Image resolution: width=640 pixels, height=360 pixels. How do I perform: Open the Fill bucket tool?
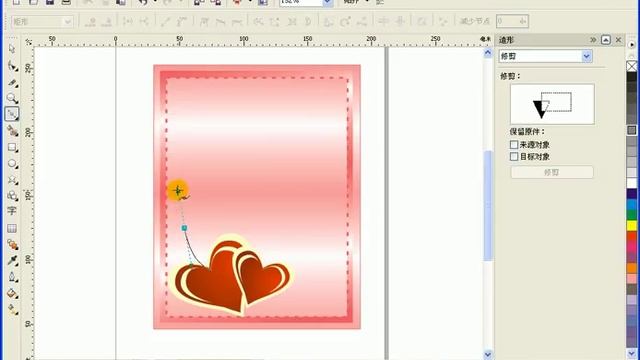pyautogui.click(x=12, y=293)
